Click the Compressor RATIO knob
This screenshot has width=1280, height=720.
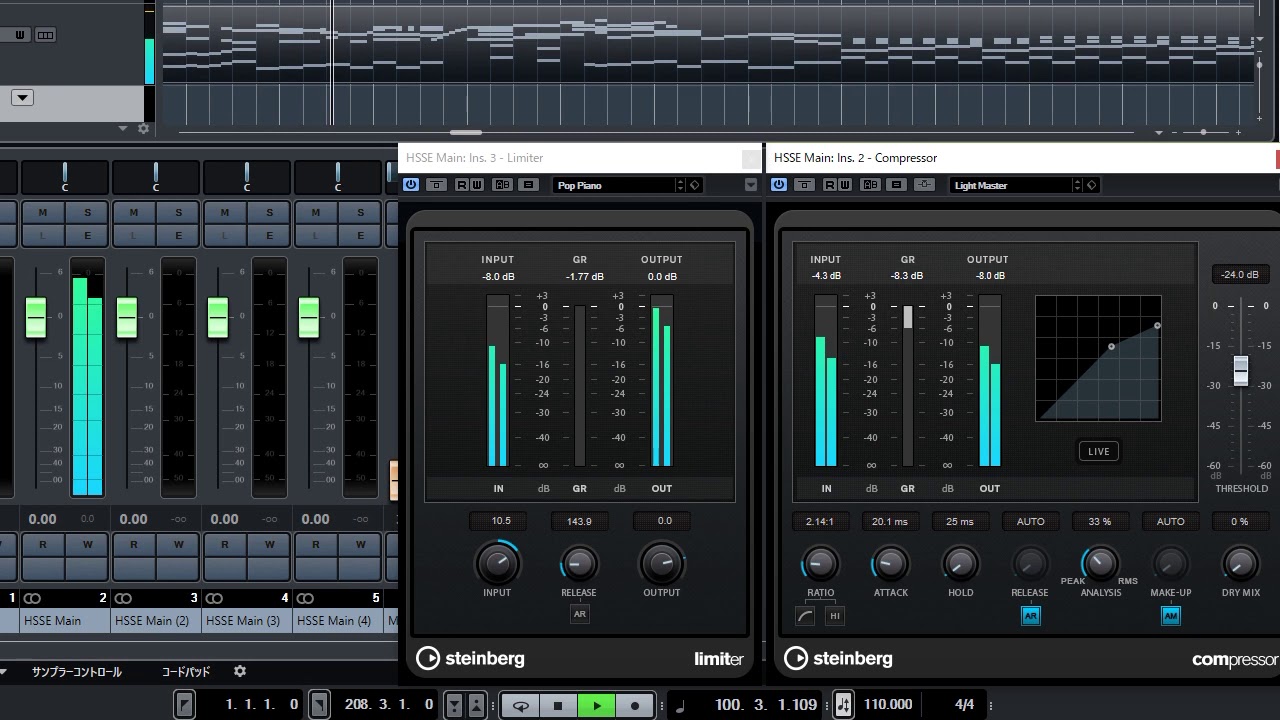click(x=820, y=564)
